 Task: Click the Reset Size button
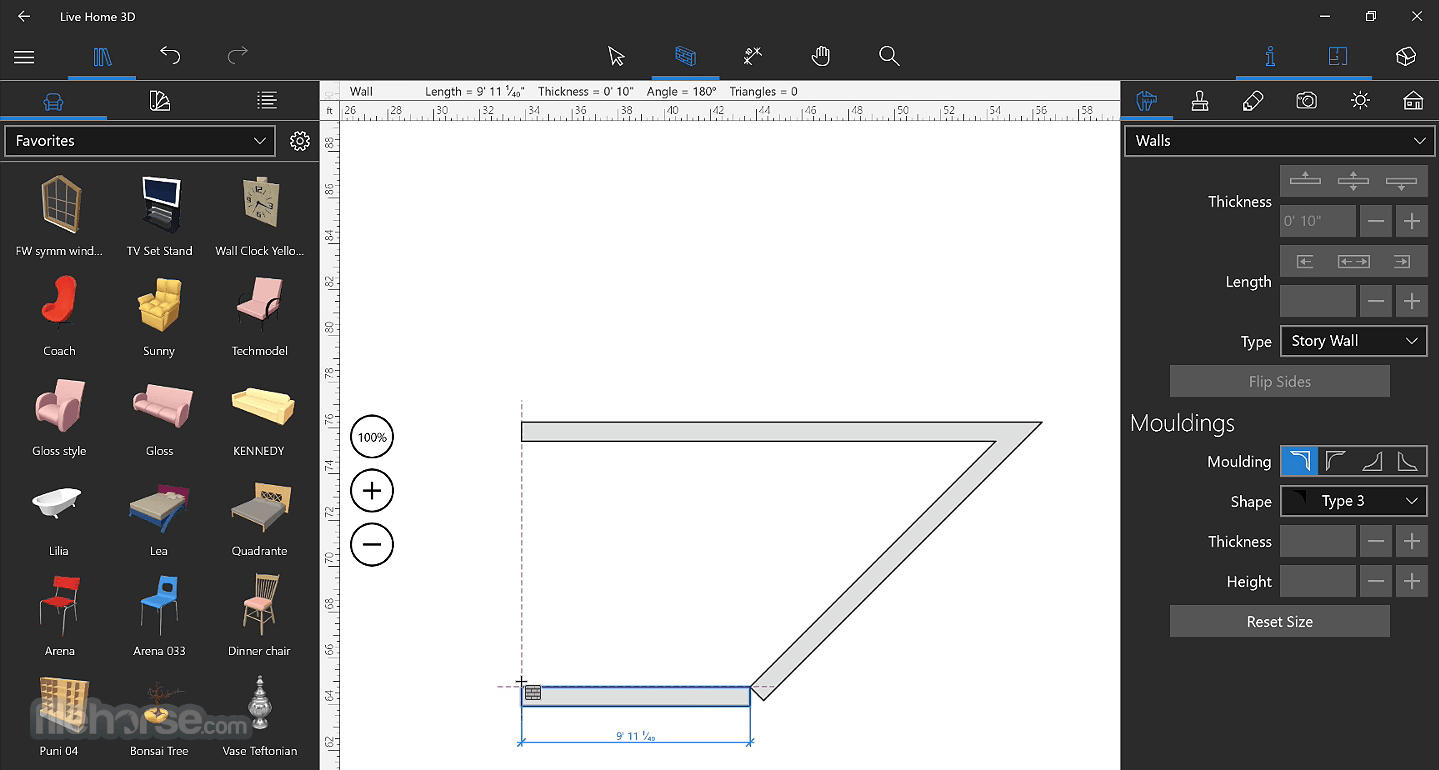click(x=1279, y=621)
